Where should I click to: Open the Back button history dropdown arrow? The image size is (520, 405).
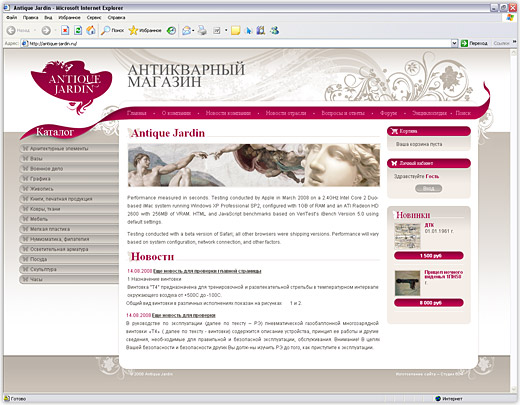point(35,31)
